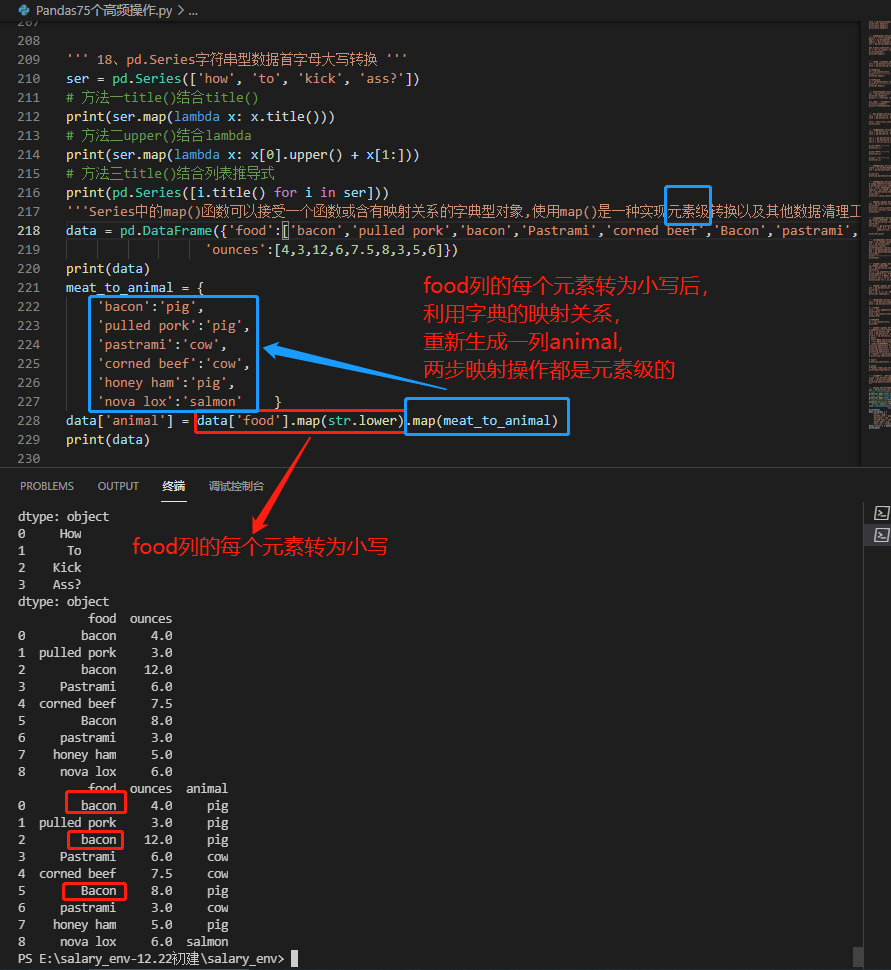Expand the breadcrumb ellipsis symbol path
The width and height of the screenshot is (891, 970).
tap(193, 11)
